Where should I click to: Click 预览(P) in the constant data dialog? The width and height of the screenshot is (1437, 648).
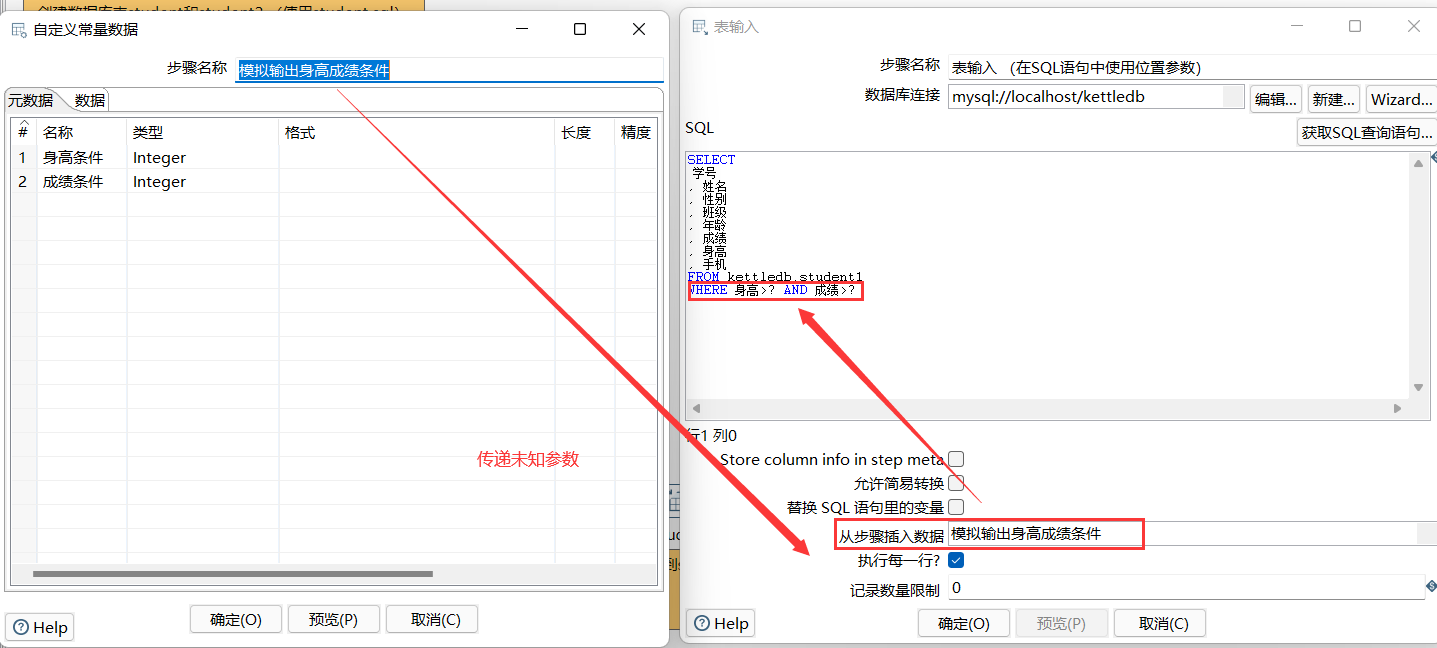coord(333,618)
